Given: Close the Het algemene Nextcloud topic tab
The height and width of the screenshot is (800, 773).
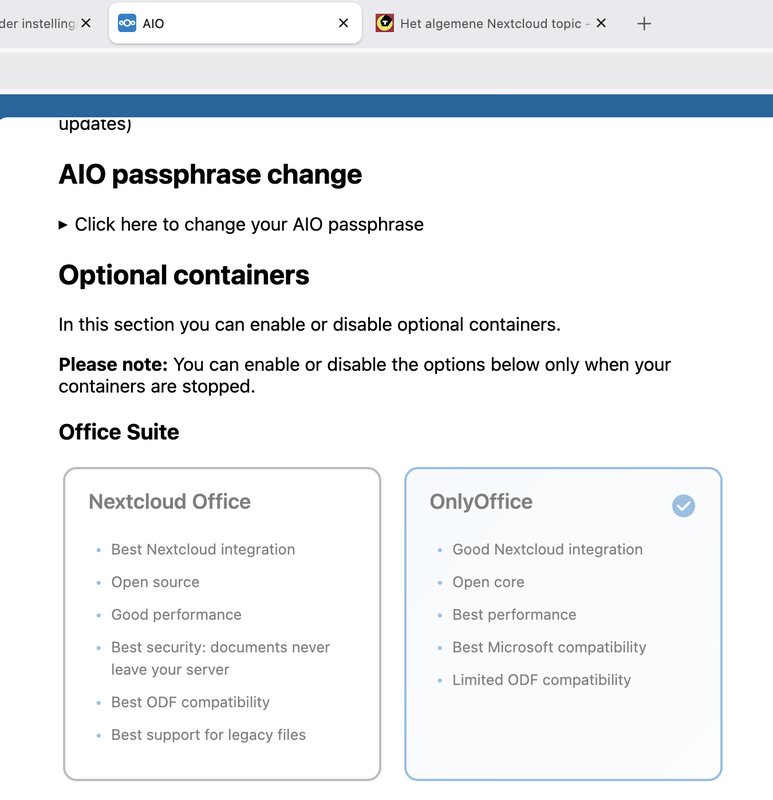Looking at the screenshot, I should pyautogui.click(x=601, y=23).
